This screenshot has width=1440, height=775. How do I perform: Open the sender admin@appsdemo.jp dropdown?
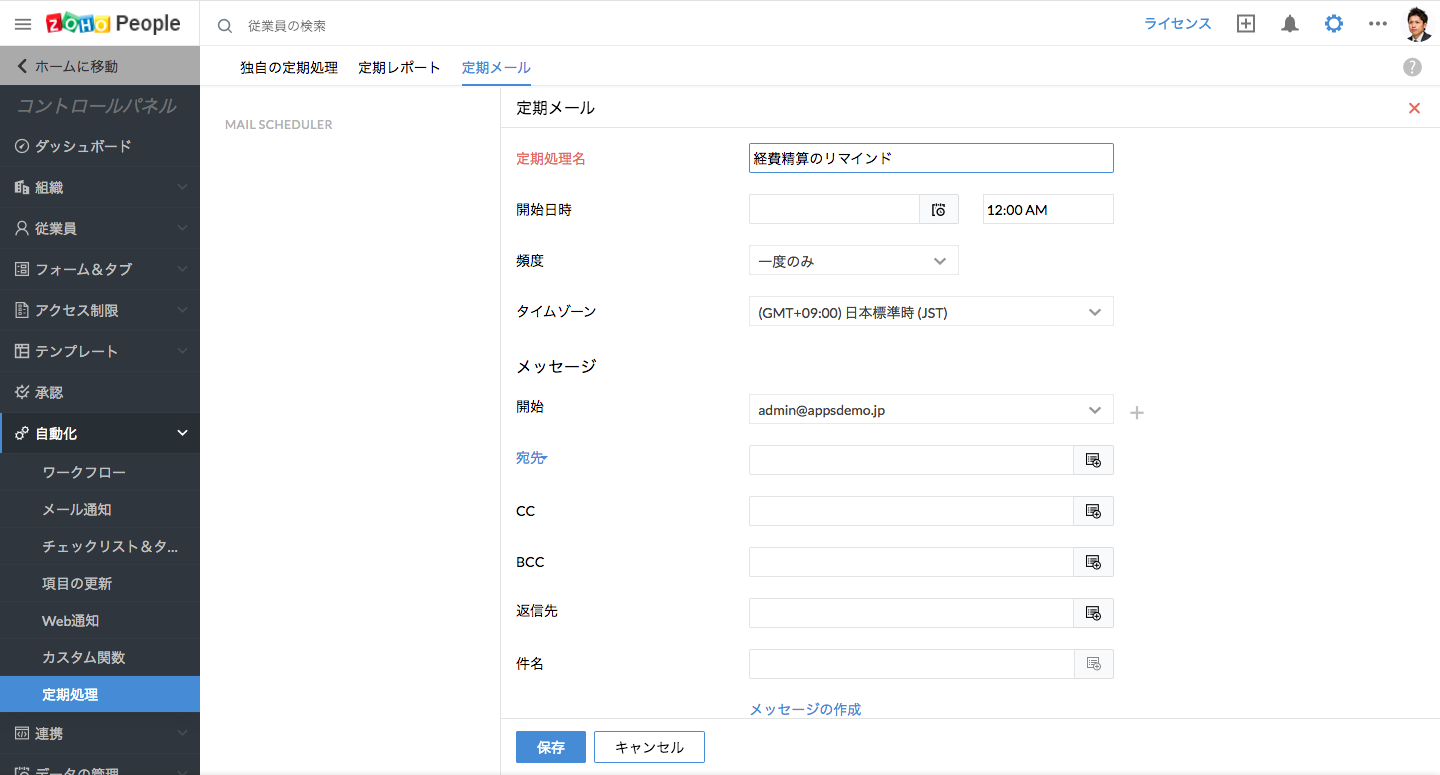point(930,410)
